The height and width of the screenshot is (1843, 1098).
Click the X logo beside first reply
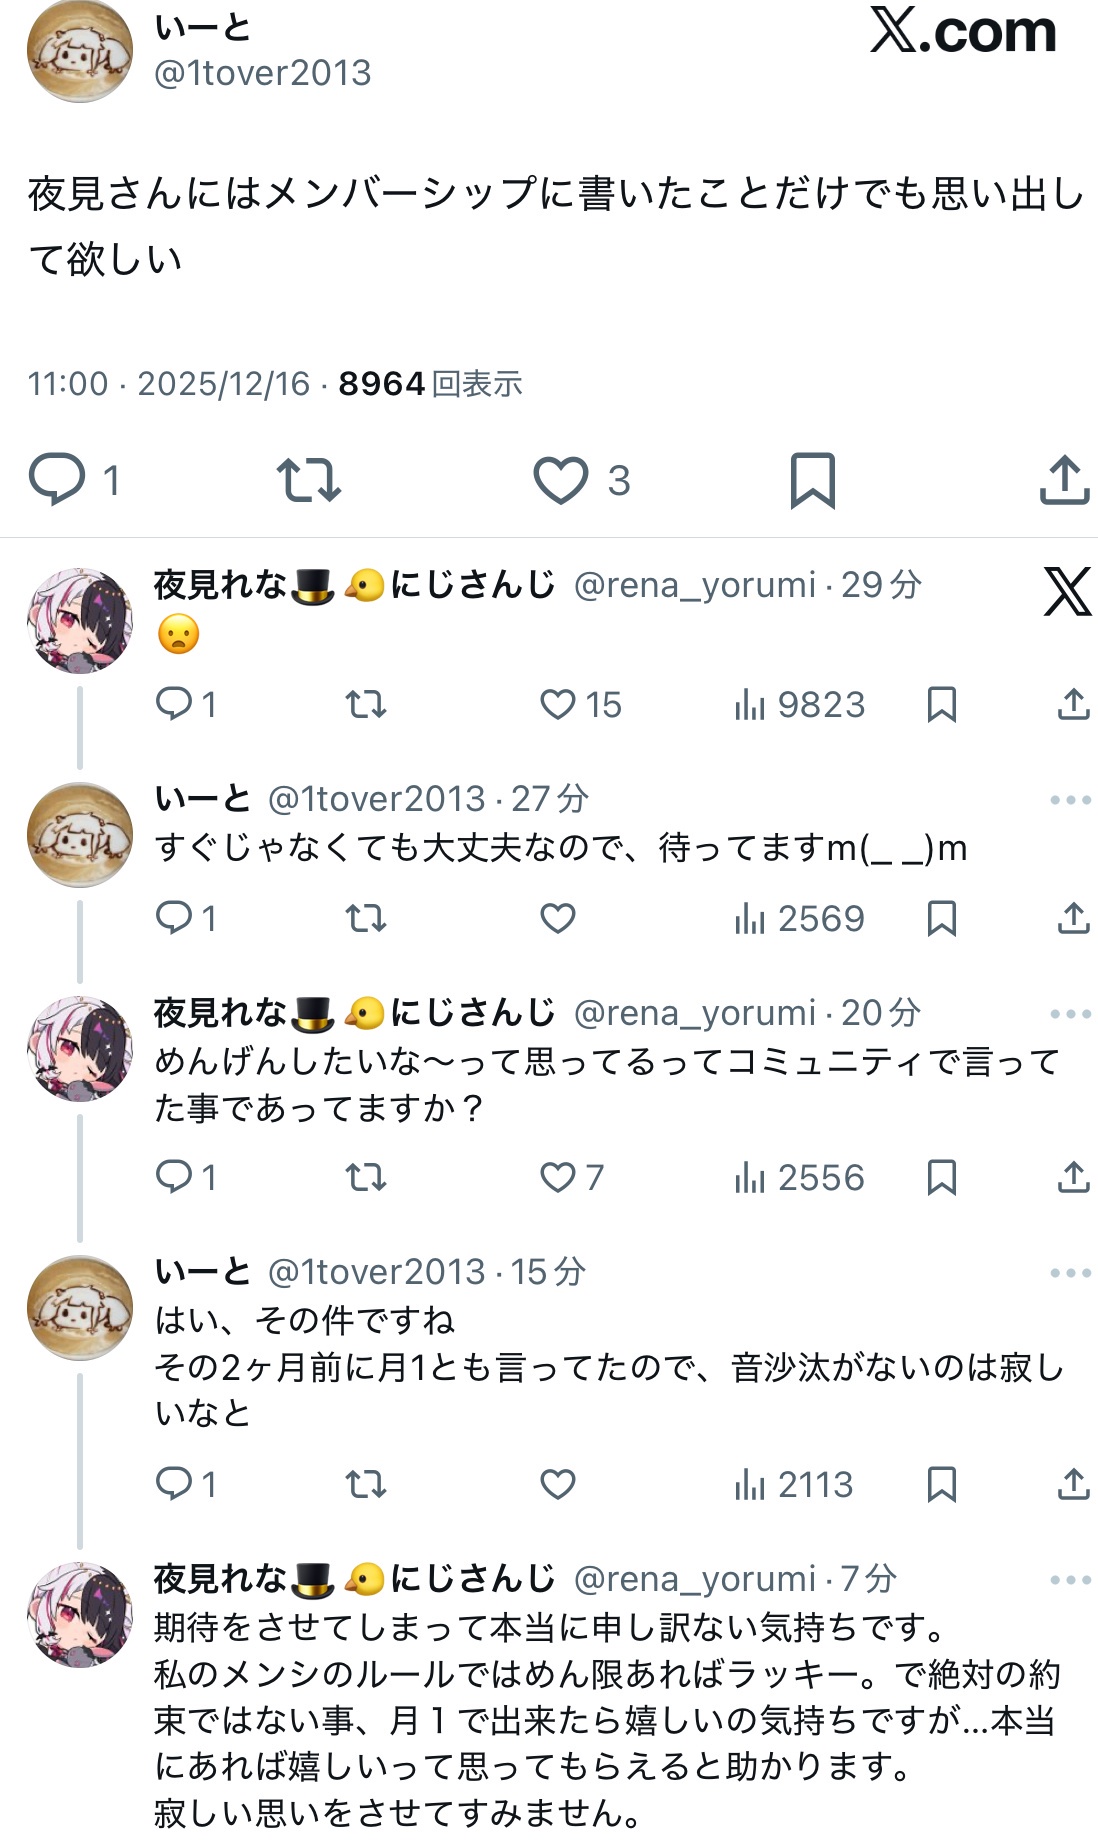pos(1067,591)
